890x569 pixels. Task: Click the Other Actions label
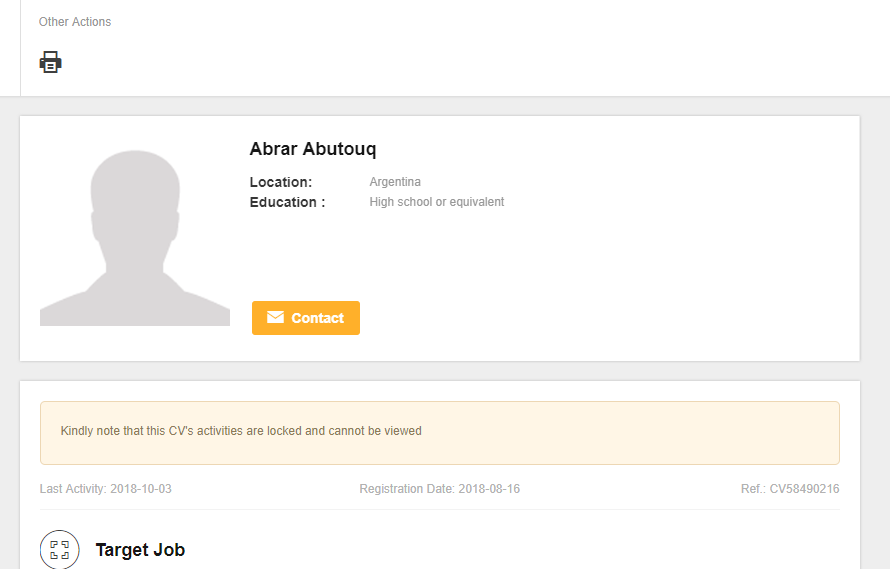tap(75, 22)
